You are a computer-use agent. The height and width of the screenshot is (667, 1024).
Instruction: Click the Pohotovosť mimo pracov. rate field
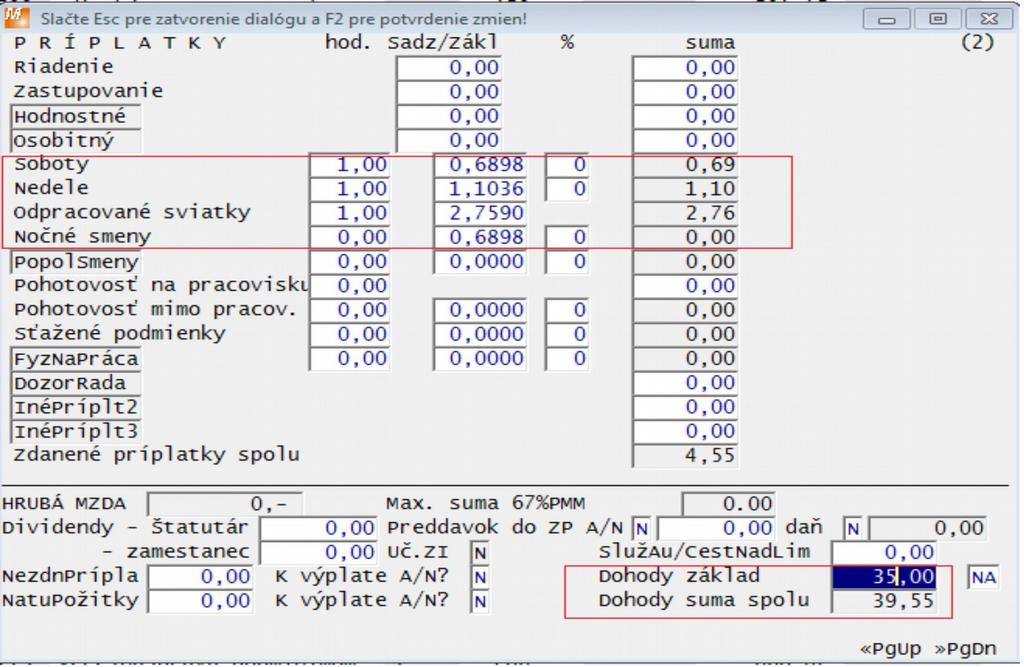[480, 310]
